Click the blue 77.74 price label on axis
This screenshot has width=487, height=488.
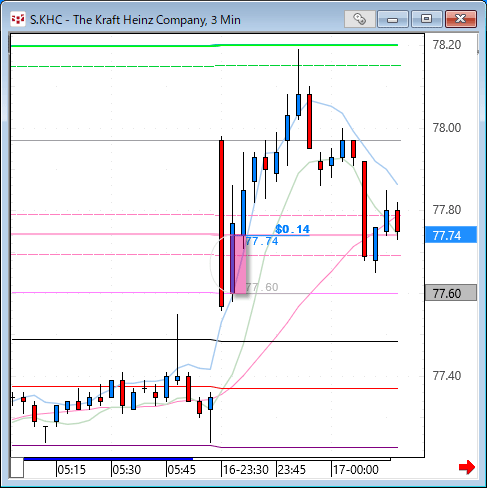[x=451, y=235]
